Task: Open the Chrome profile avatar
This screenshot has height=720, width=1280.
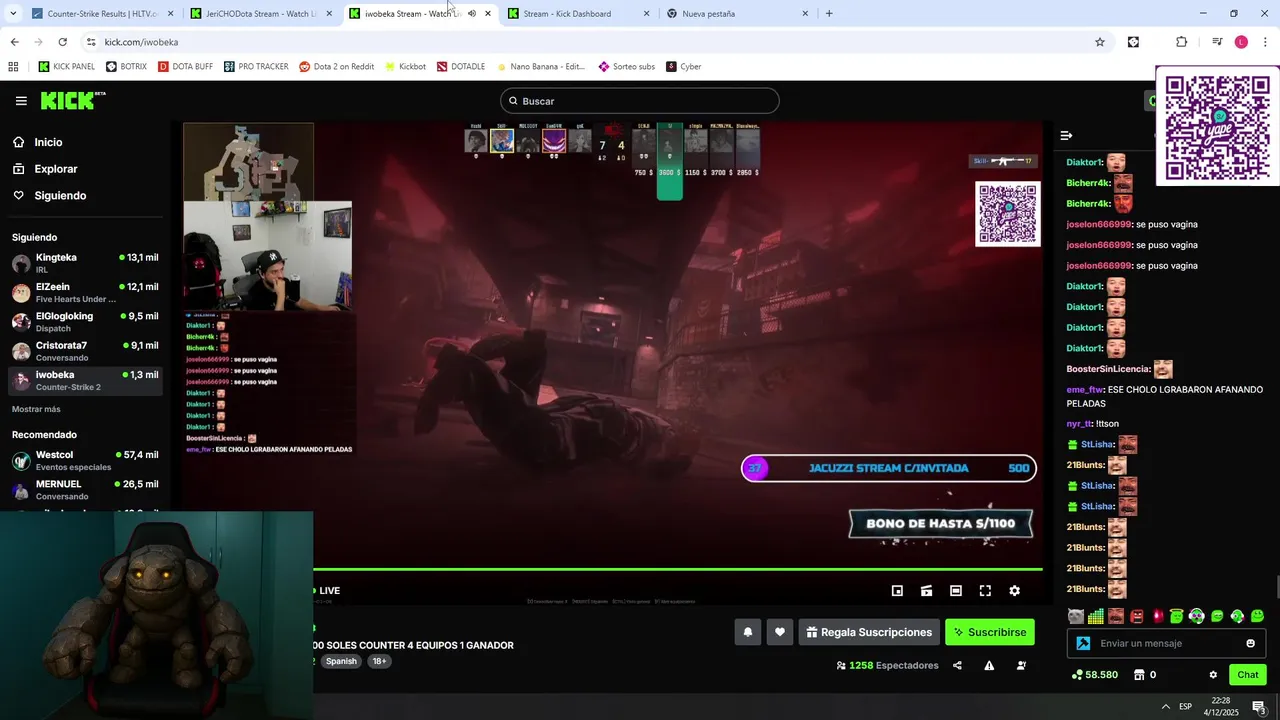Action: point(1241,42)
